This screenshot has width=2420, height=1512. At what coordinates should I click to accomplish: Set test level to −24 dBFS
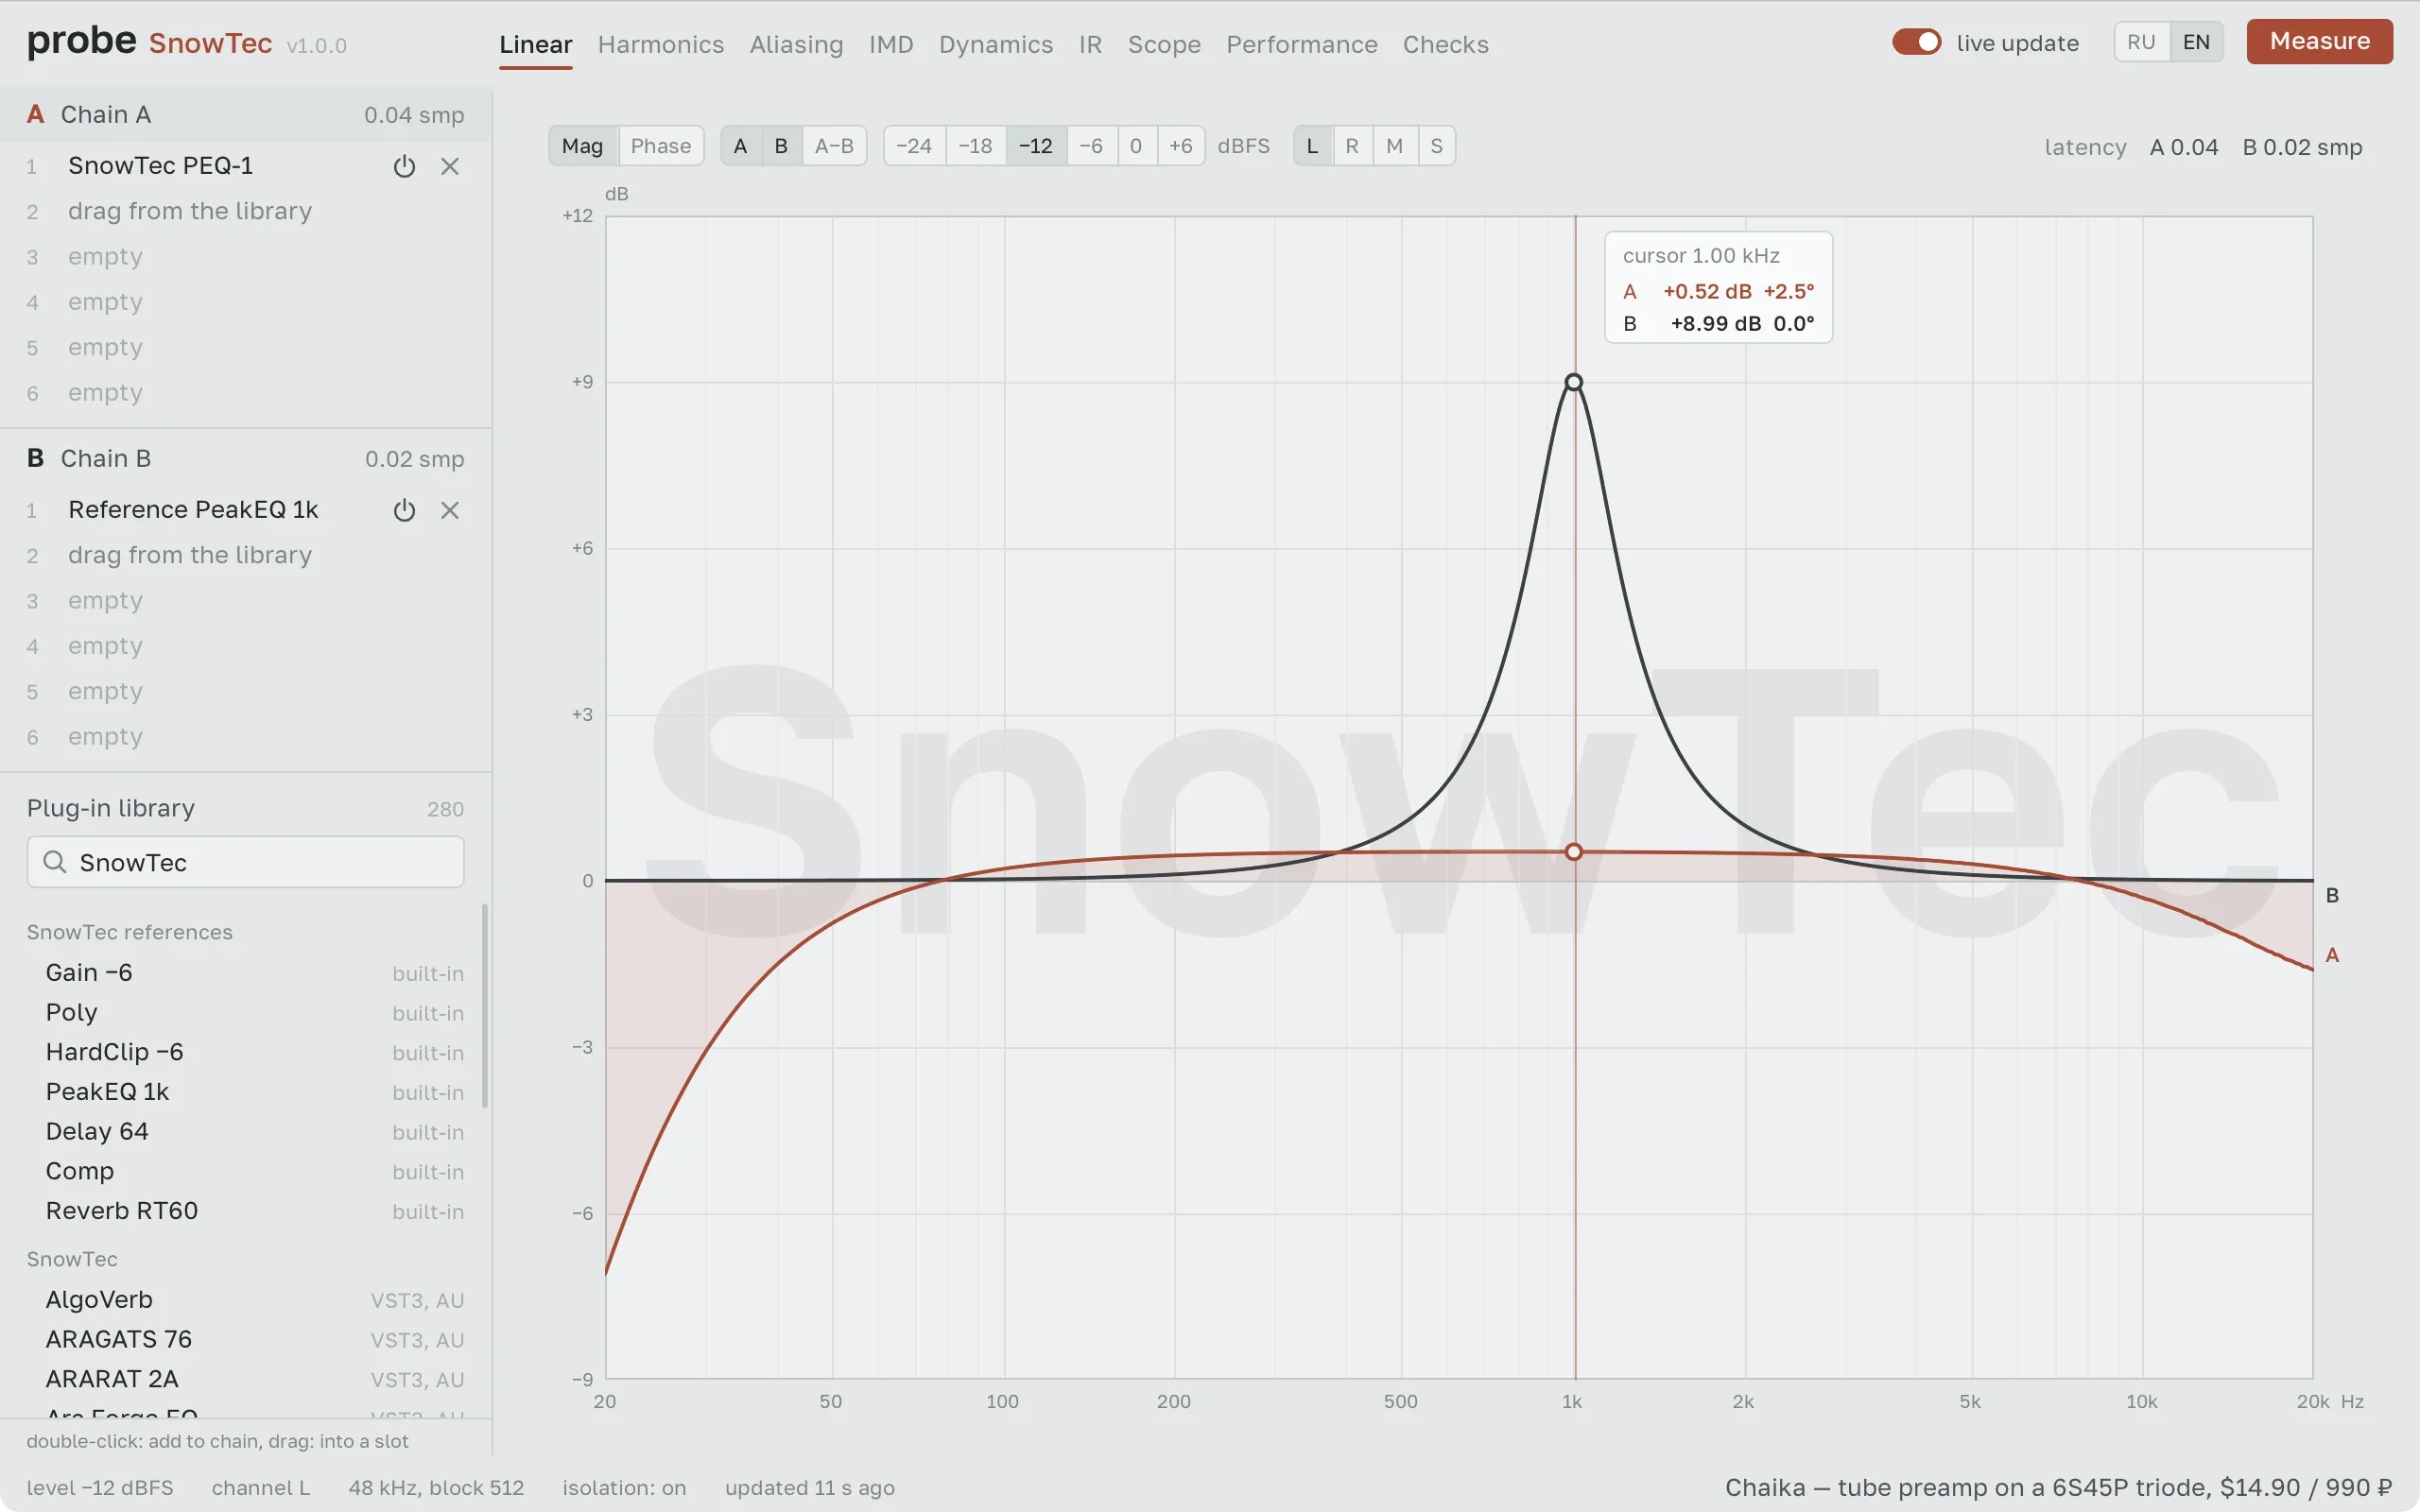click(914, 146)
